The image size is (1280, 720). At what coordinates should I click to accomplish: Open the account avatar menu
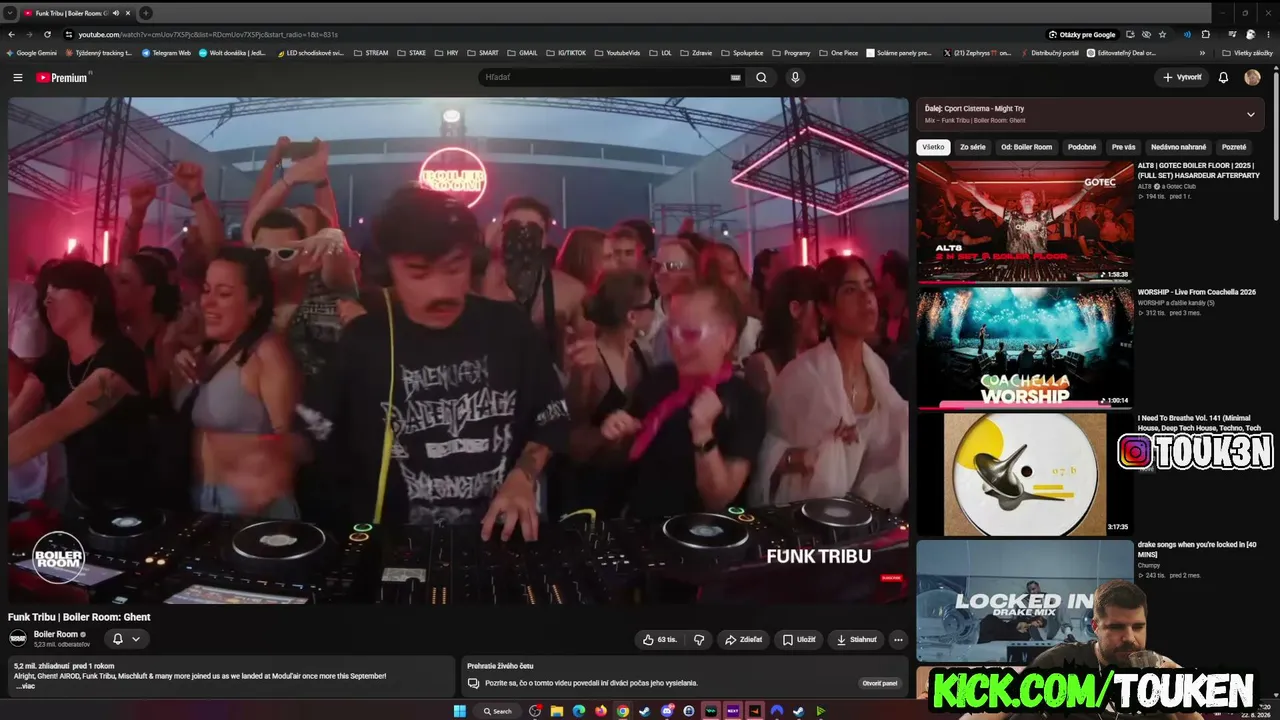point(1252,77)
